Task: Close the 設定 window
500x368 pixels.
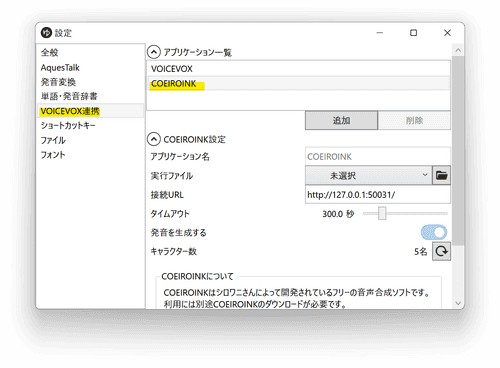Action: (x=447, y=33)
